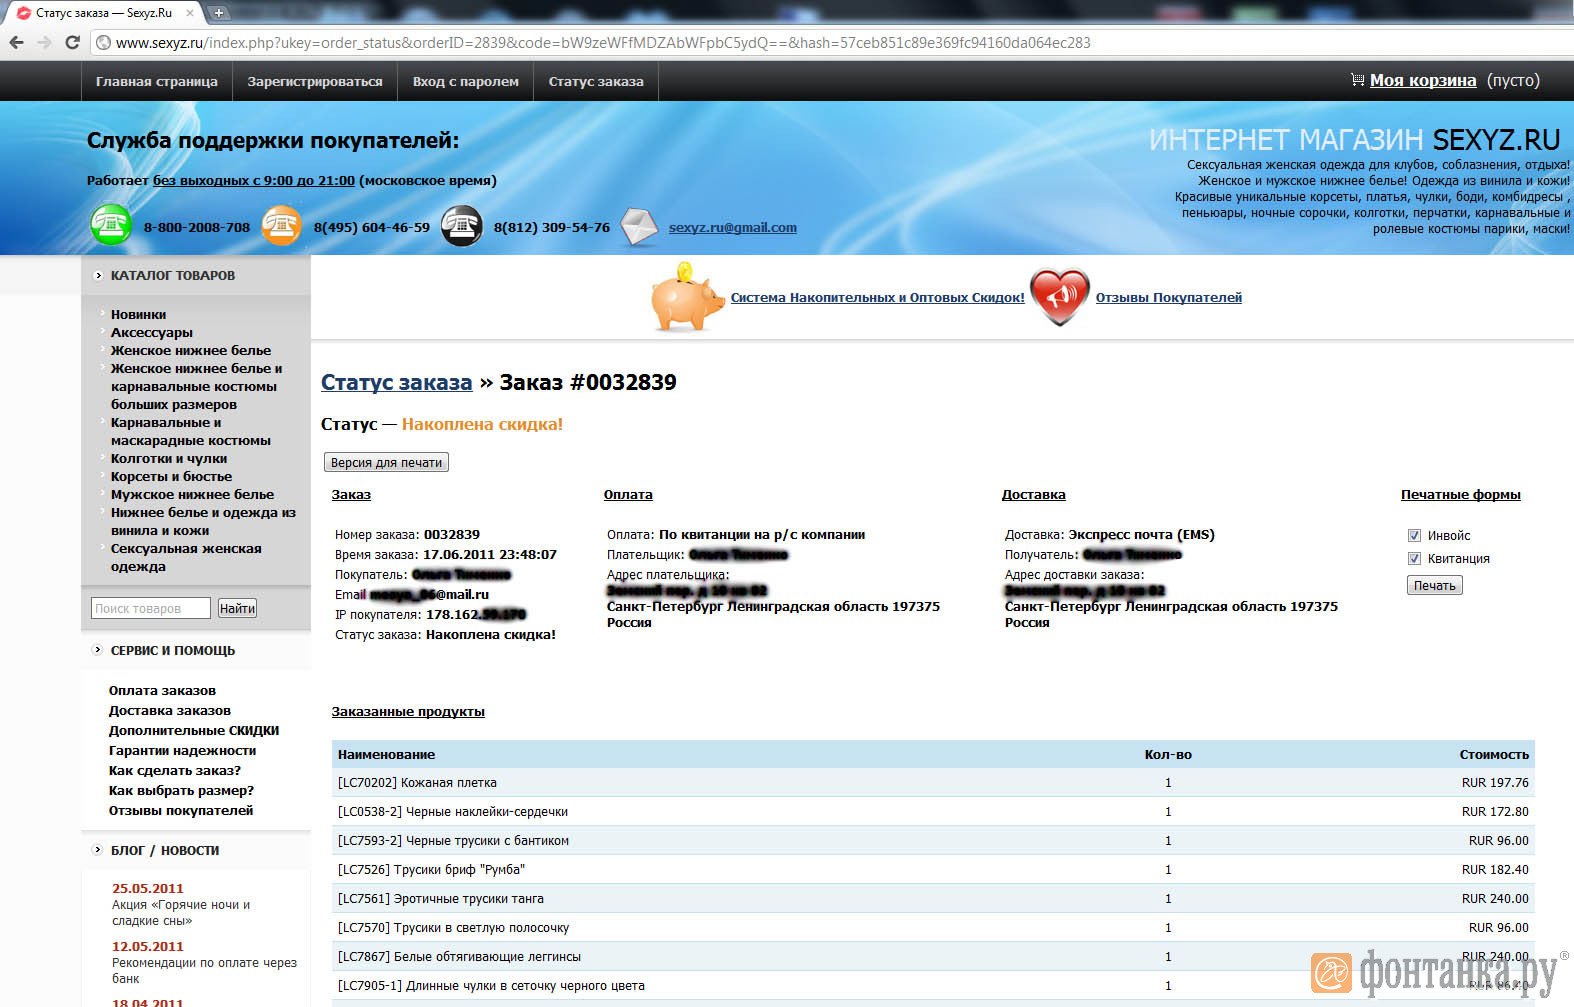Click the shopping cart icon

click(1357, 80)
